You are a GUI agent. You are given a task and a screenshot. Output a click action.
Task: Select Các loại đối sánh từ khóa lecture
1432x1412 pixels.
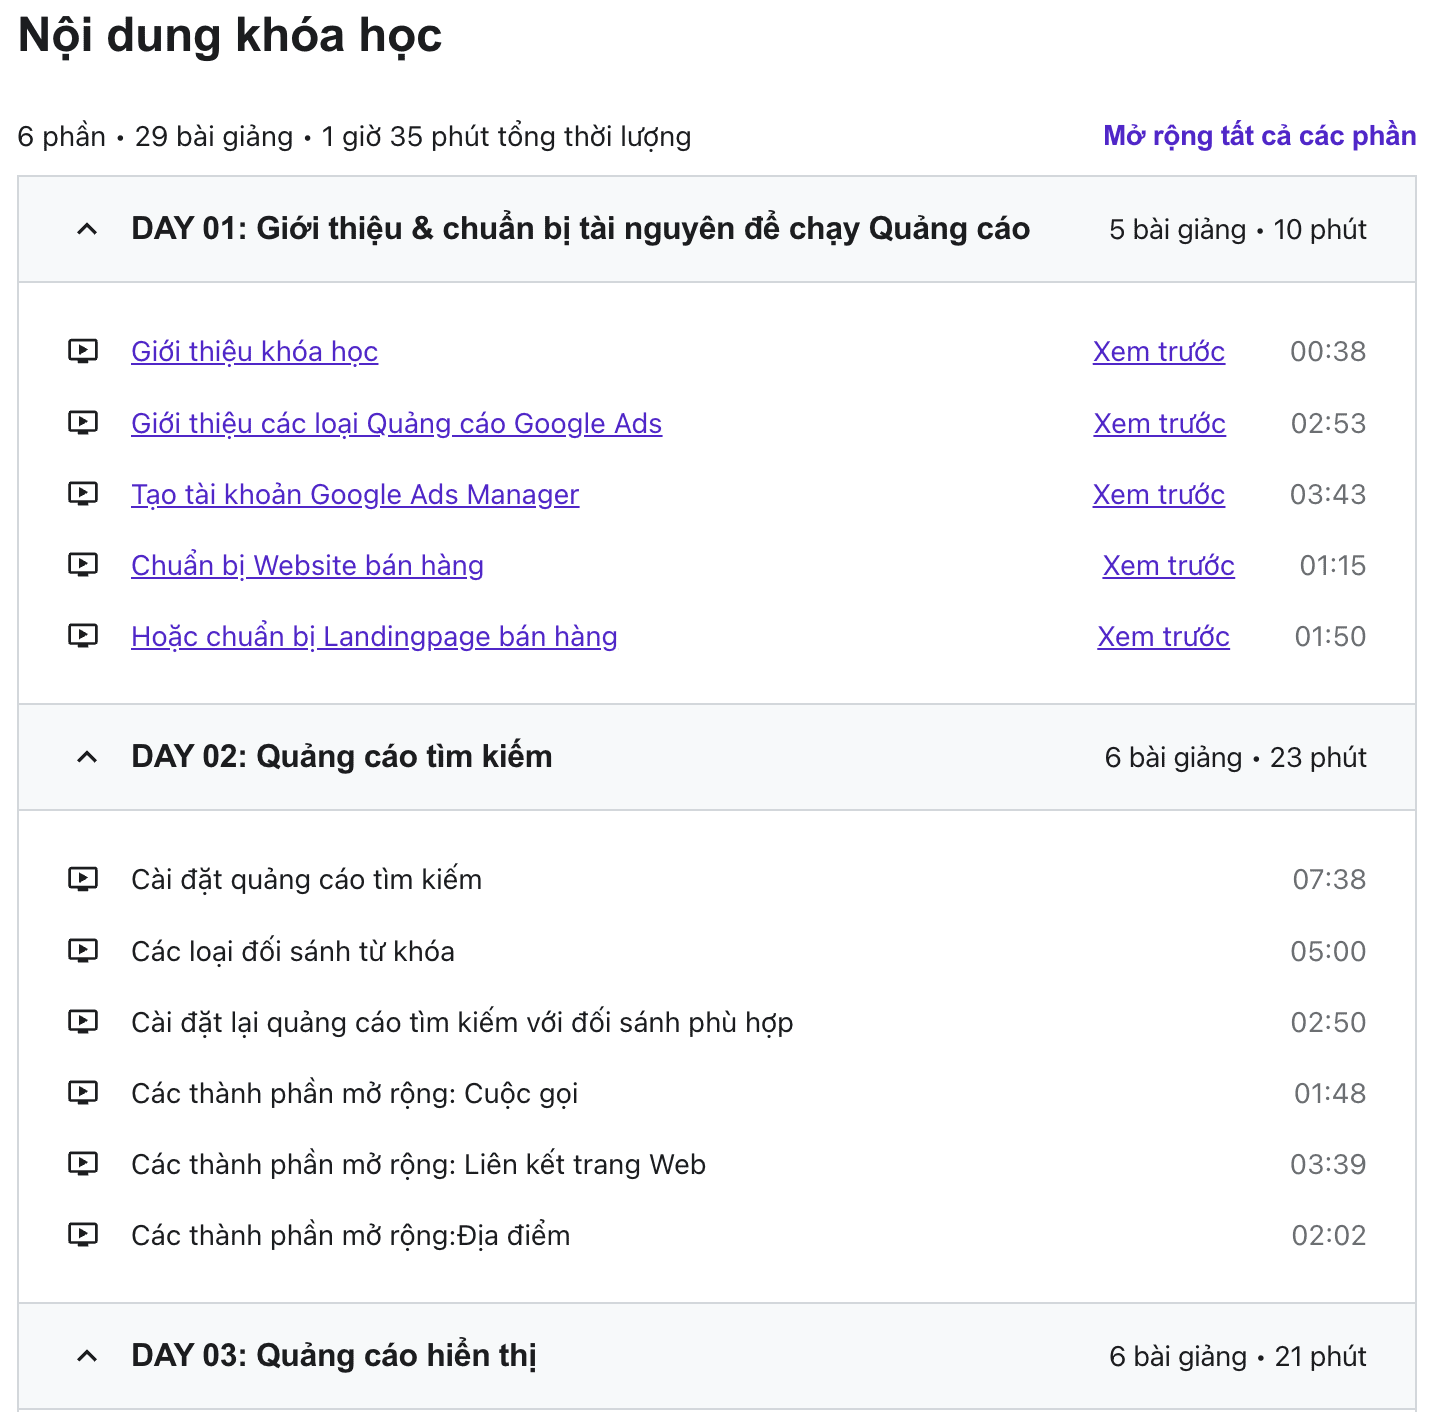293,952
